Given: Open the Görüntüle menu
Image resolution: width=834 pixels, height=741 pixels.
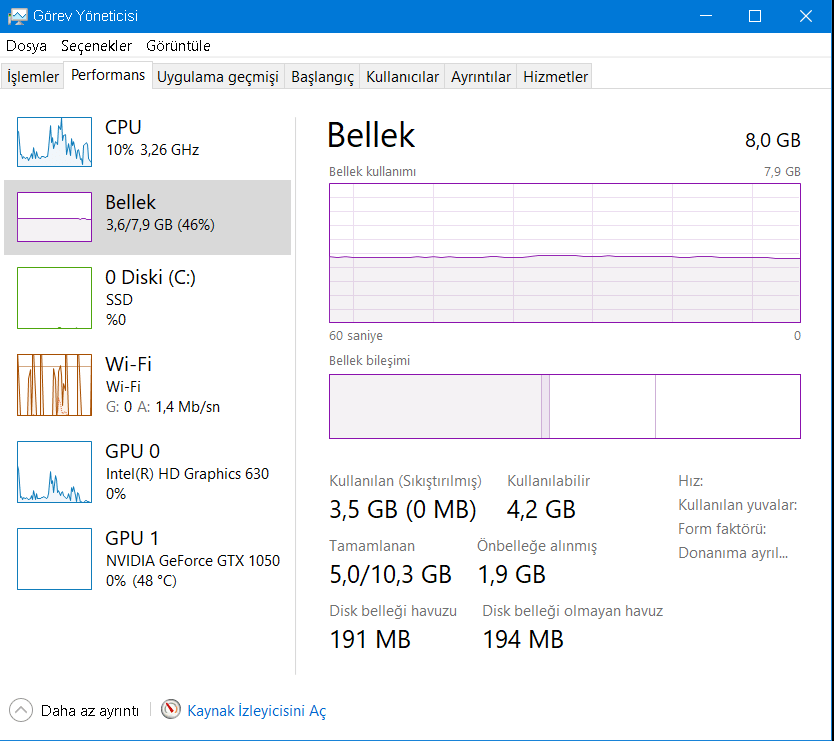Looking at the screenshot, I should 178,46.
